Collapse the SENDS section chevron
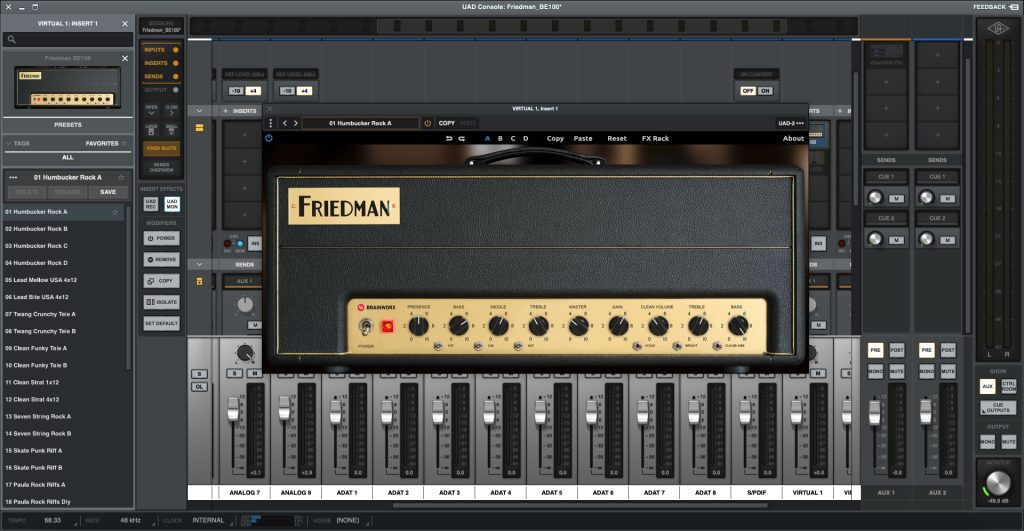Image resolution: width=1024 pixels, height=531 pixels. tap(199, 265)
